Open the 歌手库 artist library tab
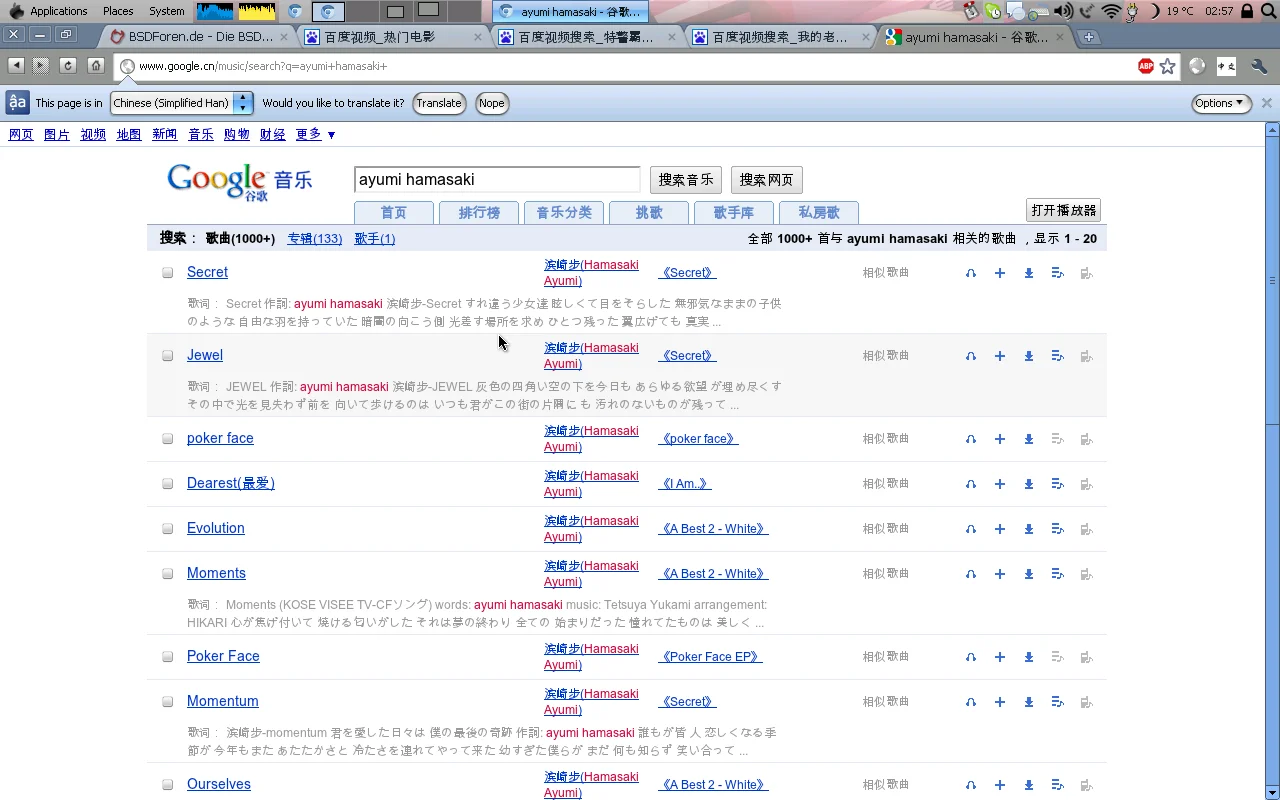Viewport: 1280px width, 800px height. (734, 212)
